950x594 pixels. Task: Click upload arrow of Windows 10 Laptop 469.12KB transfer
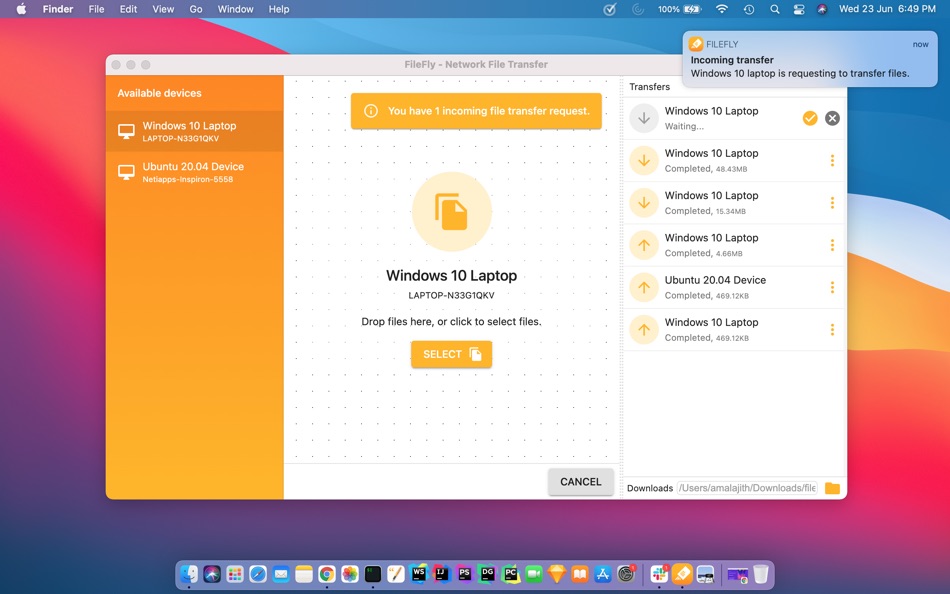click(644, 330)
